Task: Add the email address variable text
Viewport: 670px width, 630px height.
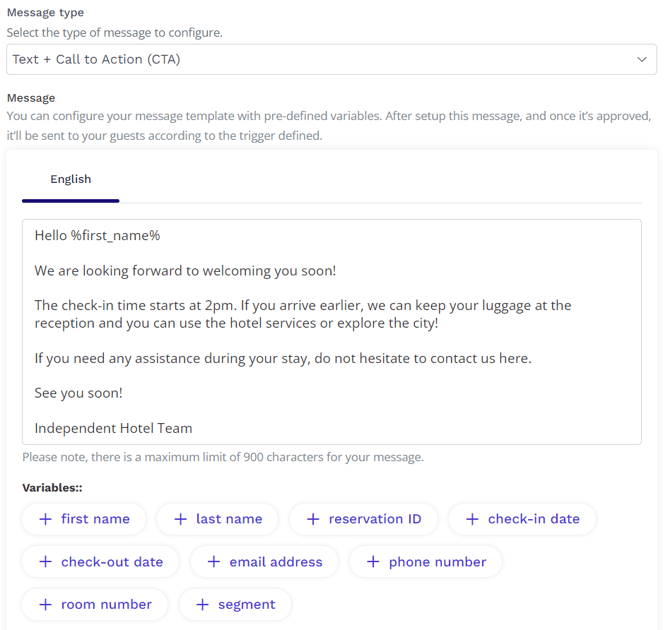Action: [x=276, y=562]
